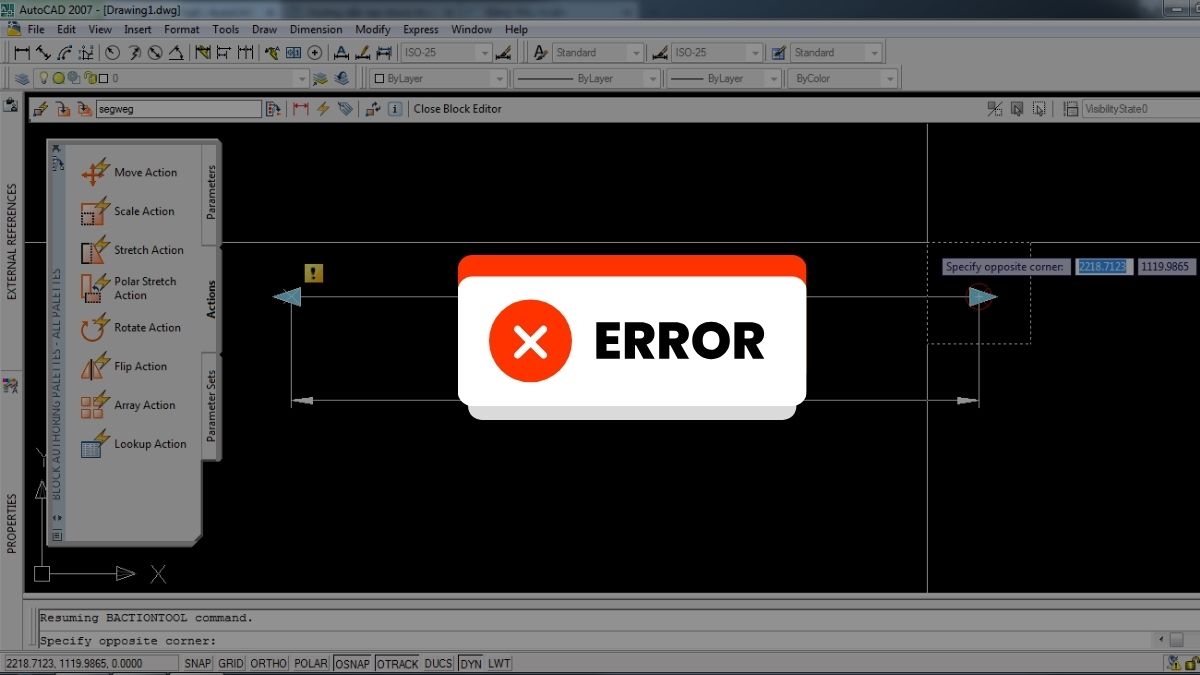This screenshot has width=1200, height=675.
Task: Choose the Stretch Action tool
Action: (x=132, y=250)
